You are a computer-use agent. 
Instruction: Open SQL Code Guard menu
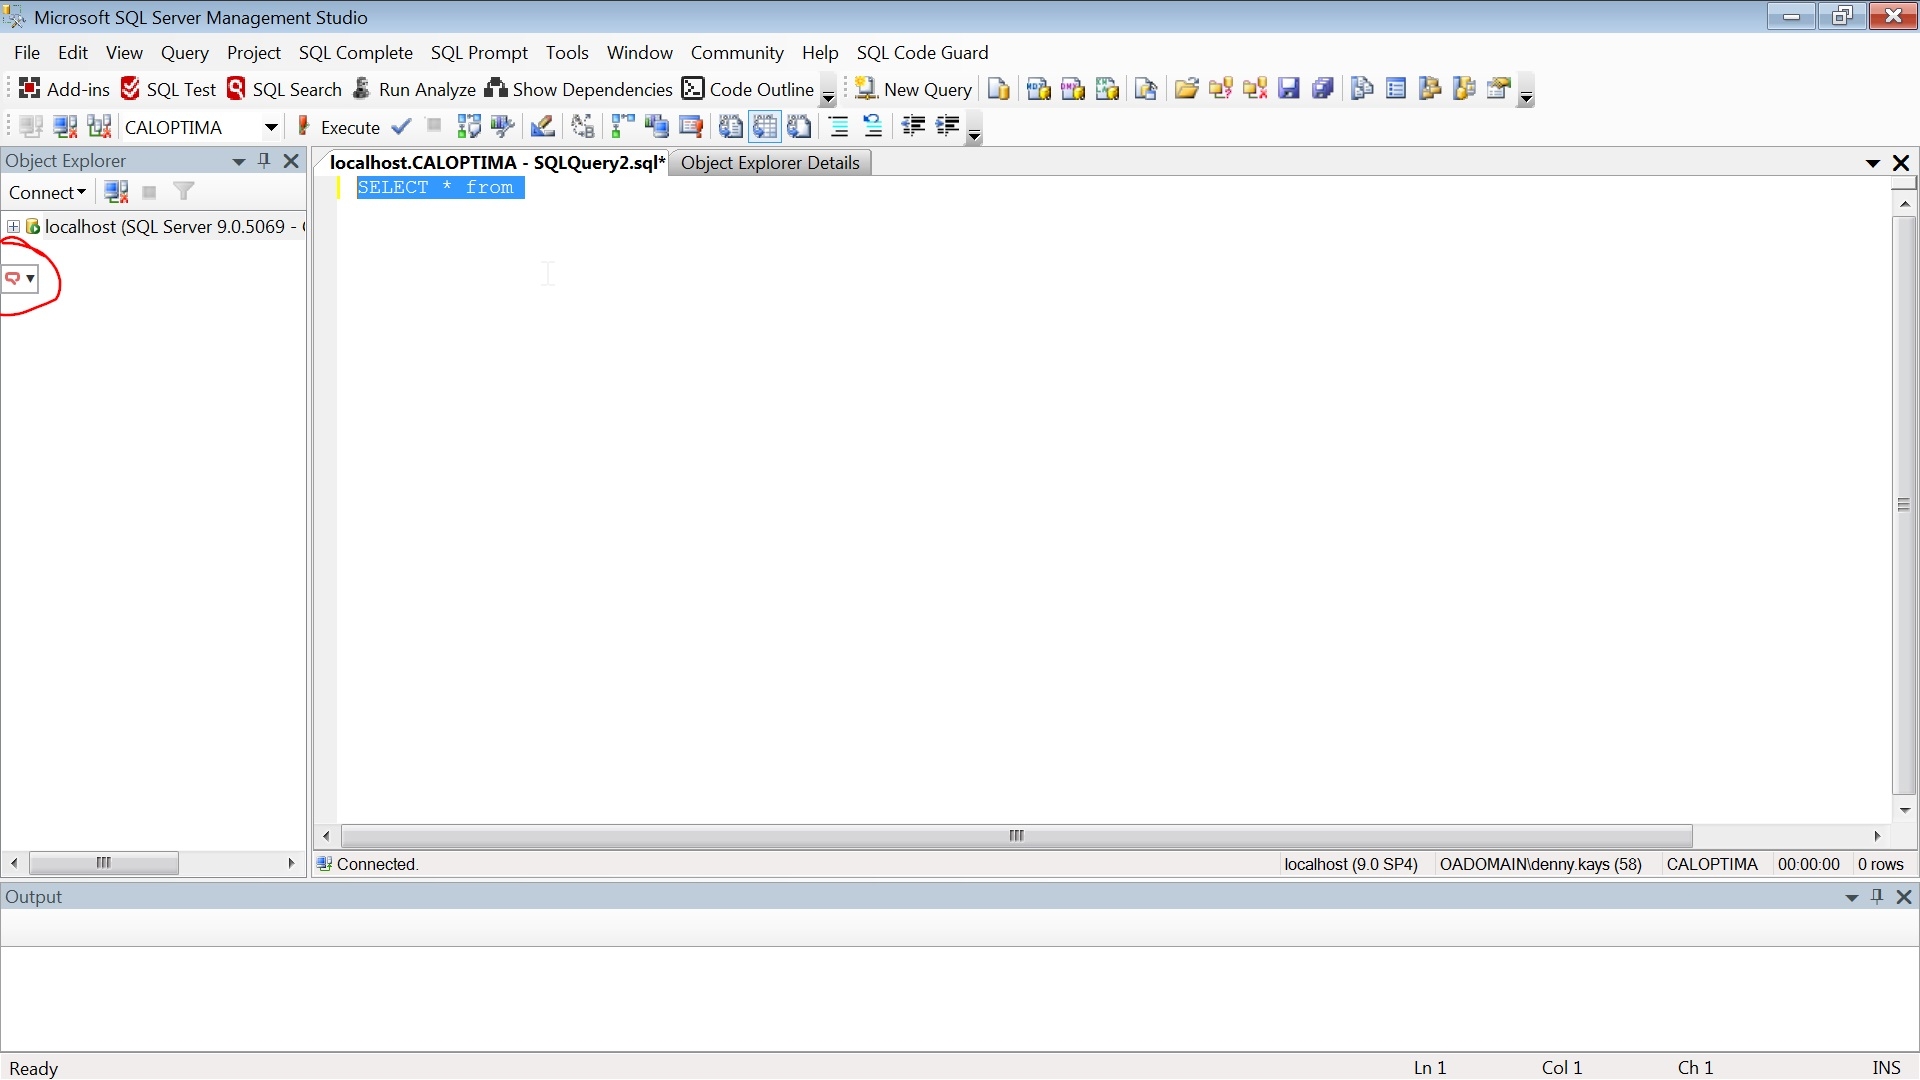coord(923,53)
